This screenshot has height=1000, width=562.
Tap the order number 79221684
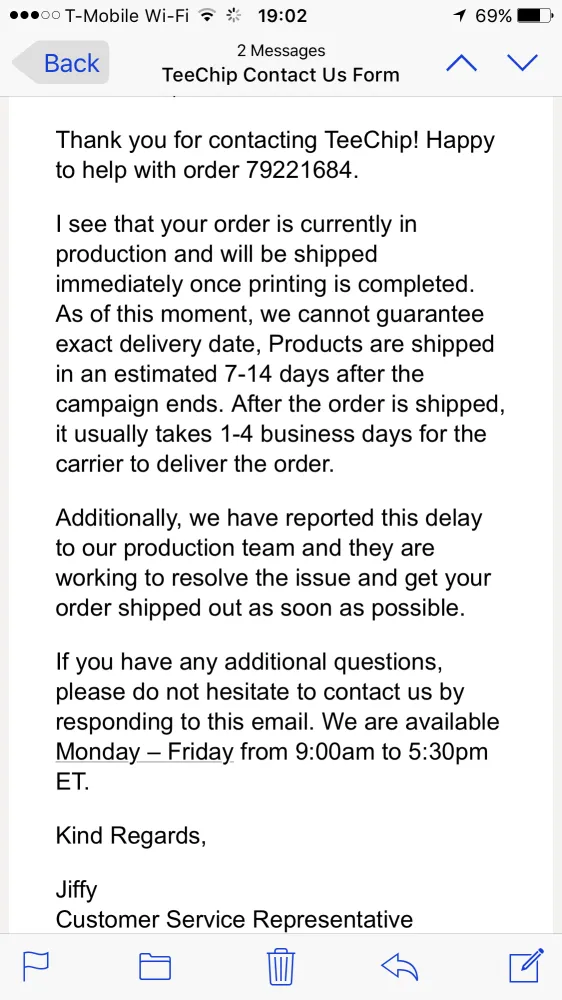(298, 171)
